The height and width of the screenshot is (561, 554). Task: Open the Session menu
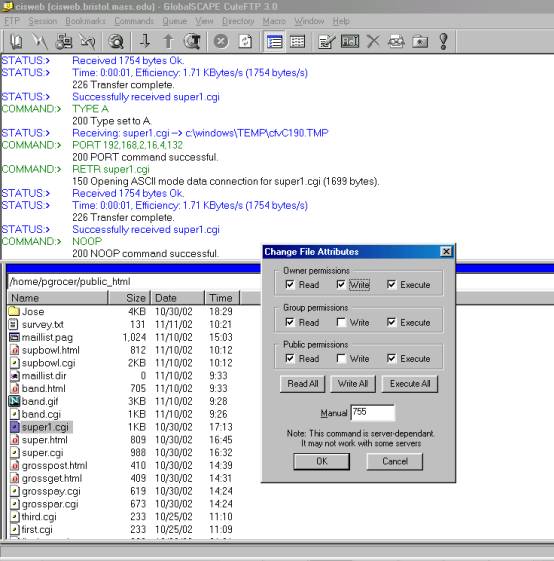43,21
